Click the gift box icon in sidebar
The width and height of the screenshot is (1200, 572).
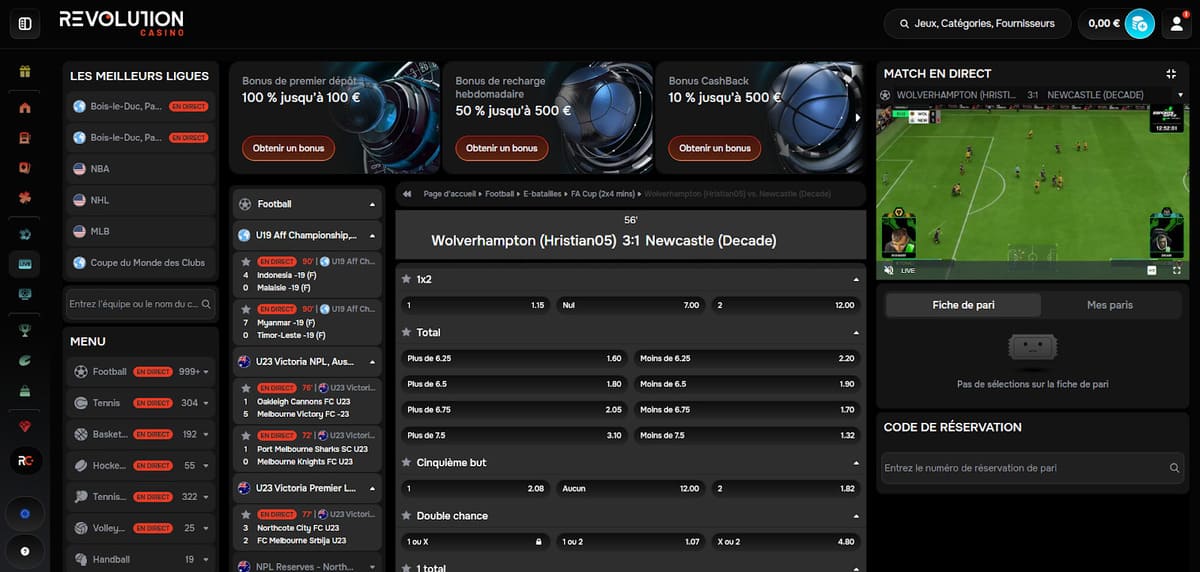(x=25, y=72)
